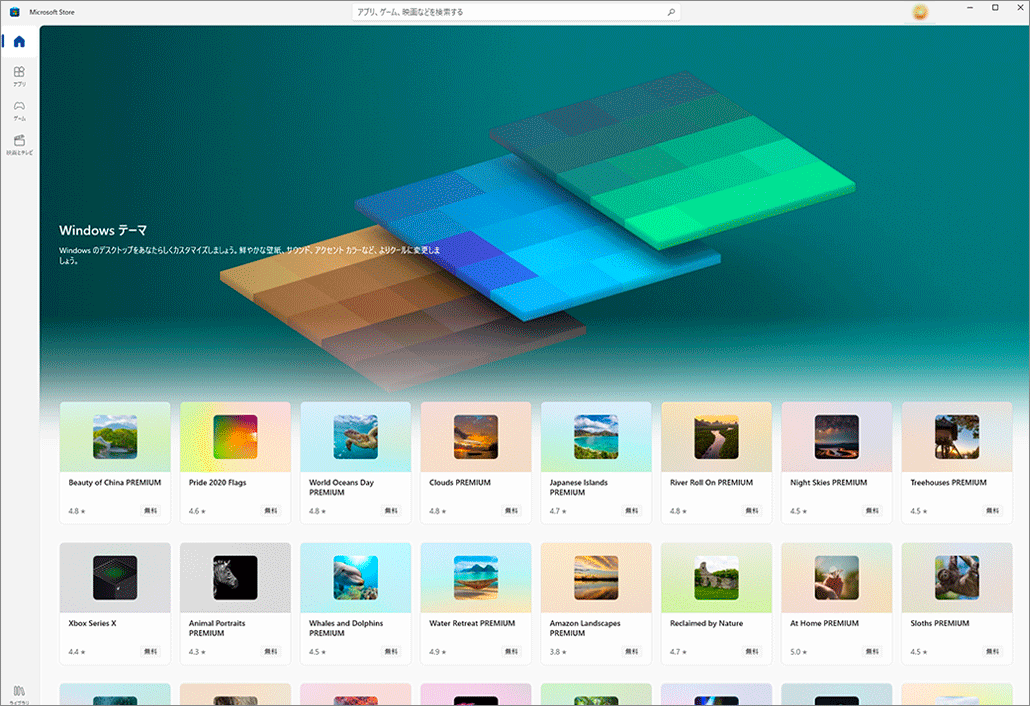Click 無料 button on Reclaimed by Nature
The height and width of the screenshot is (706, 1030).
[751, 651]
